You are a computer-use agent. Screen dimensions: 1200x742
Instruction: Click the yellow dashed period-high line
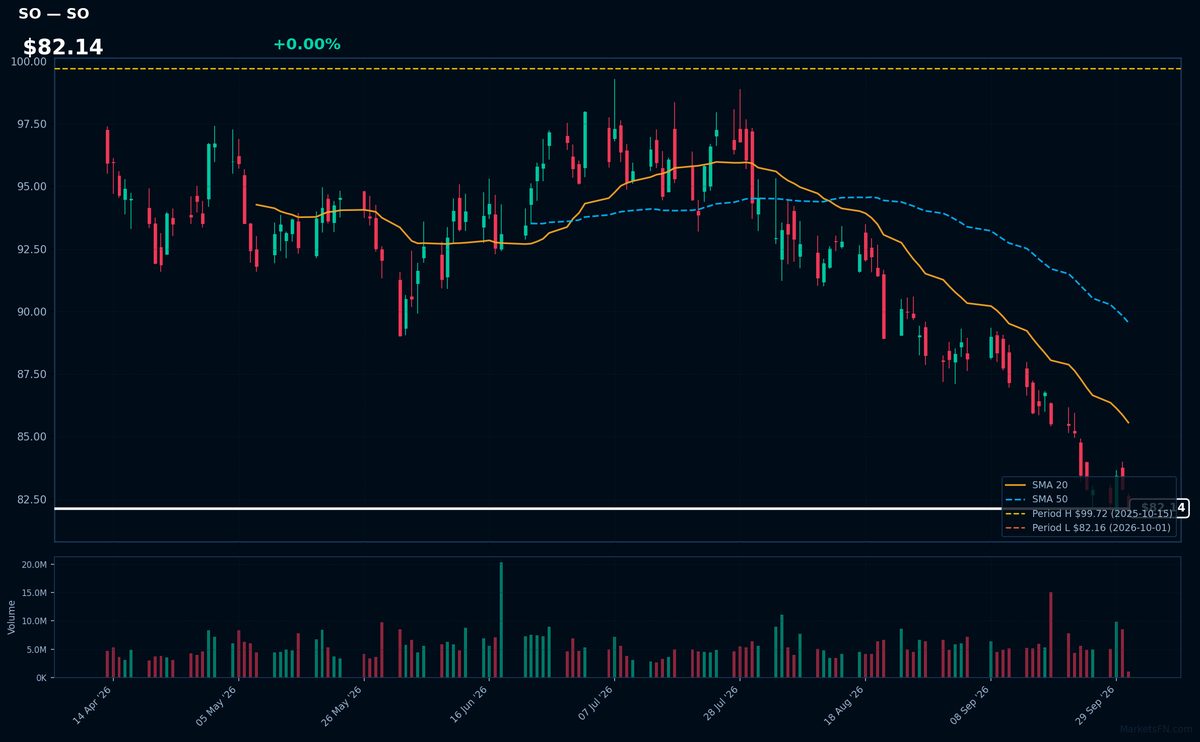617,69
